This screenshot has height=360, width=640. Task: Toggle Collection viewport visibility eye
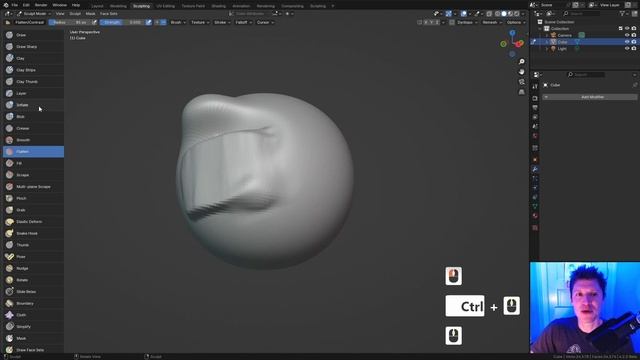(627, 29)
